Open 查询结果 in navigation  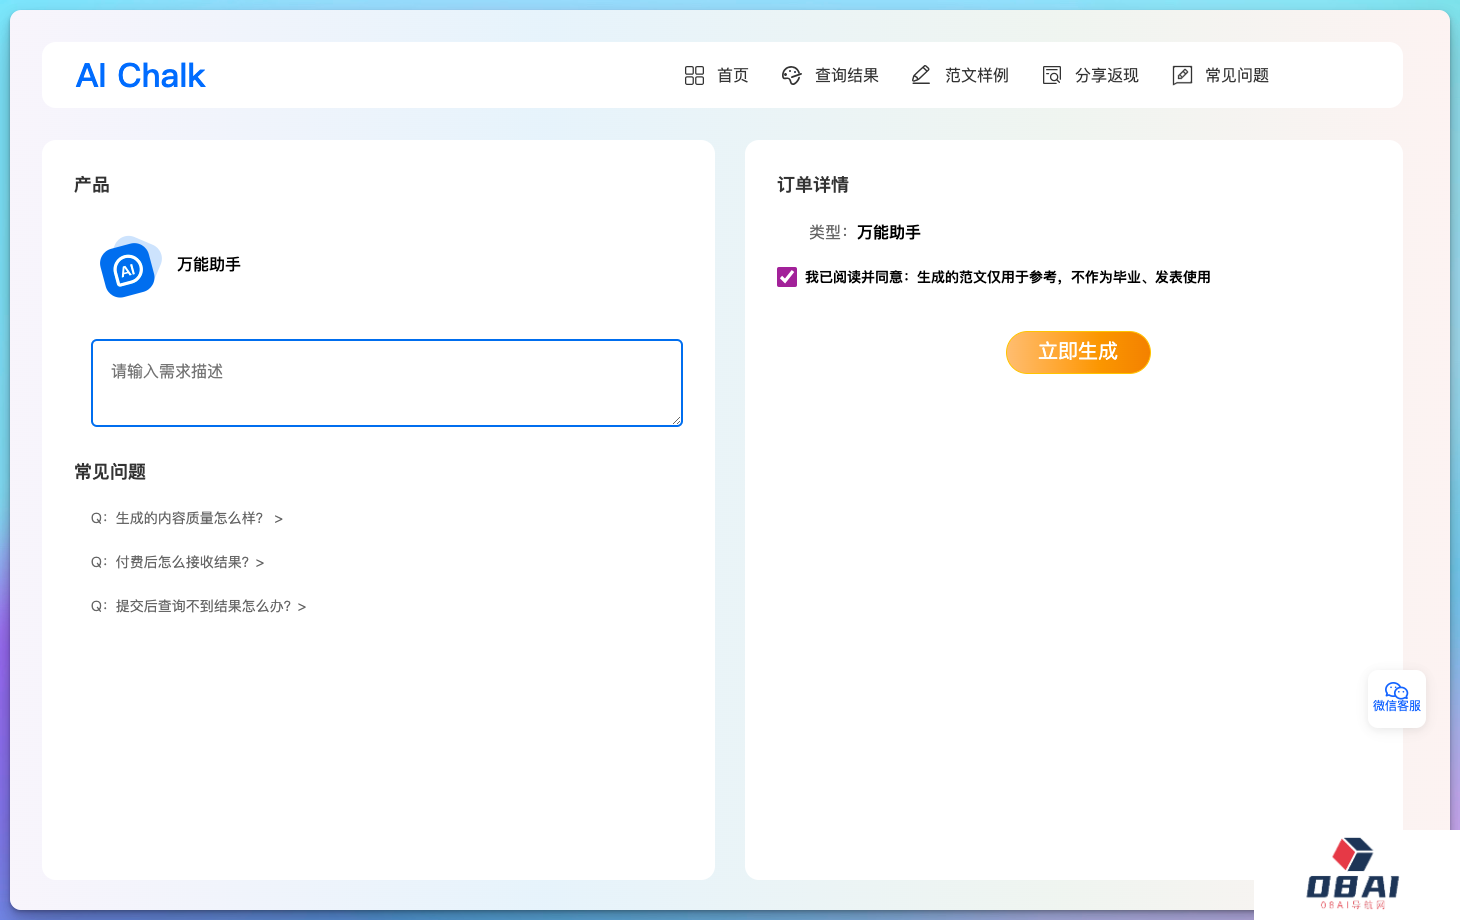846,76
